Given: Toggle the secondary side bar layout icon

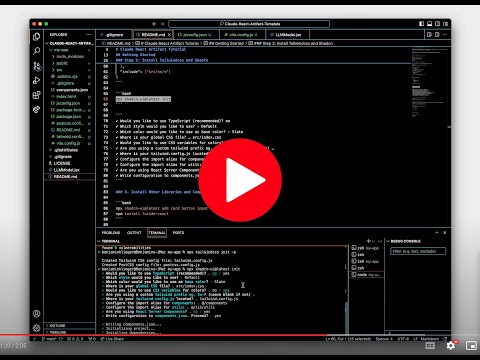Looking at the screenshot, I should (x=438, y=24).
